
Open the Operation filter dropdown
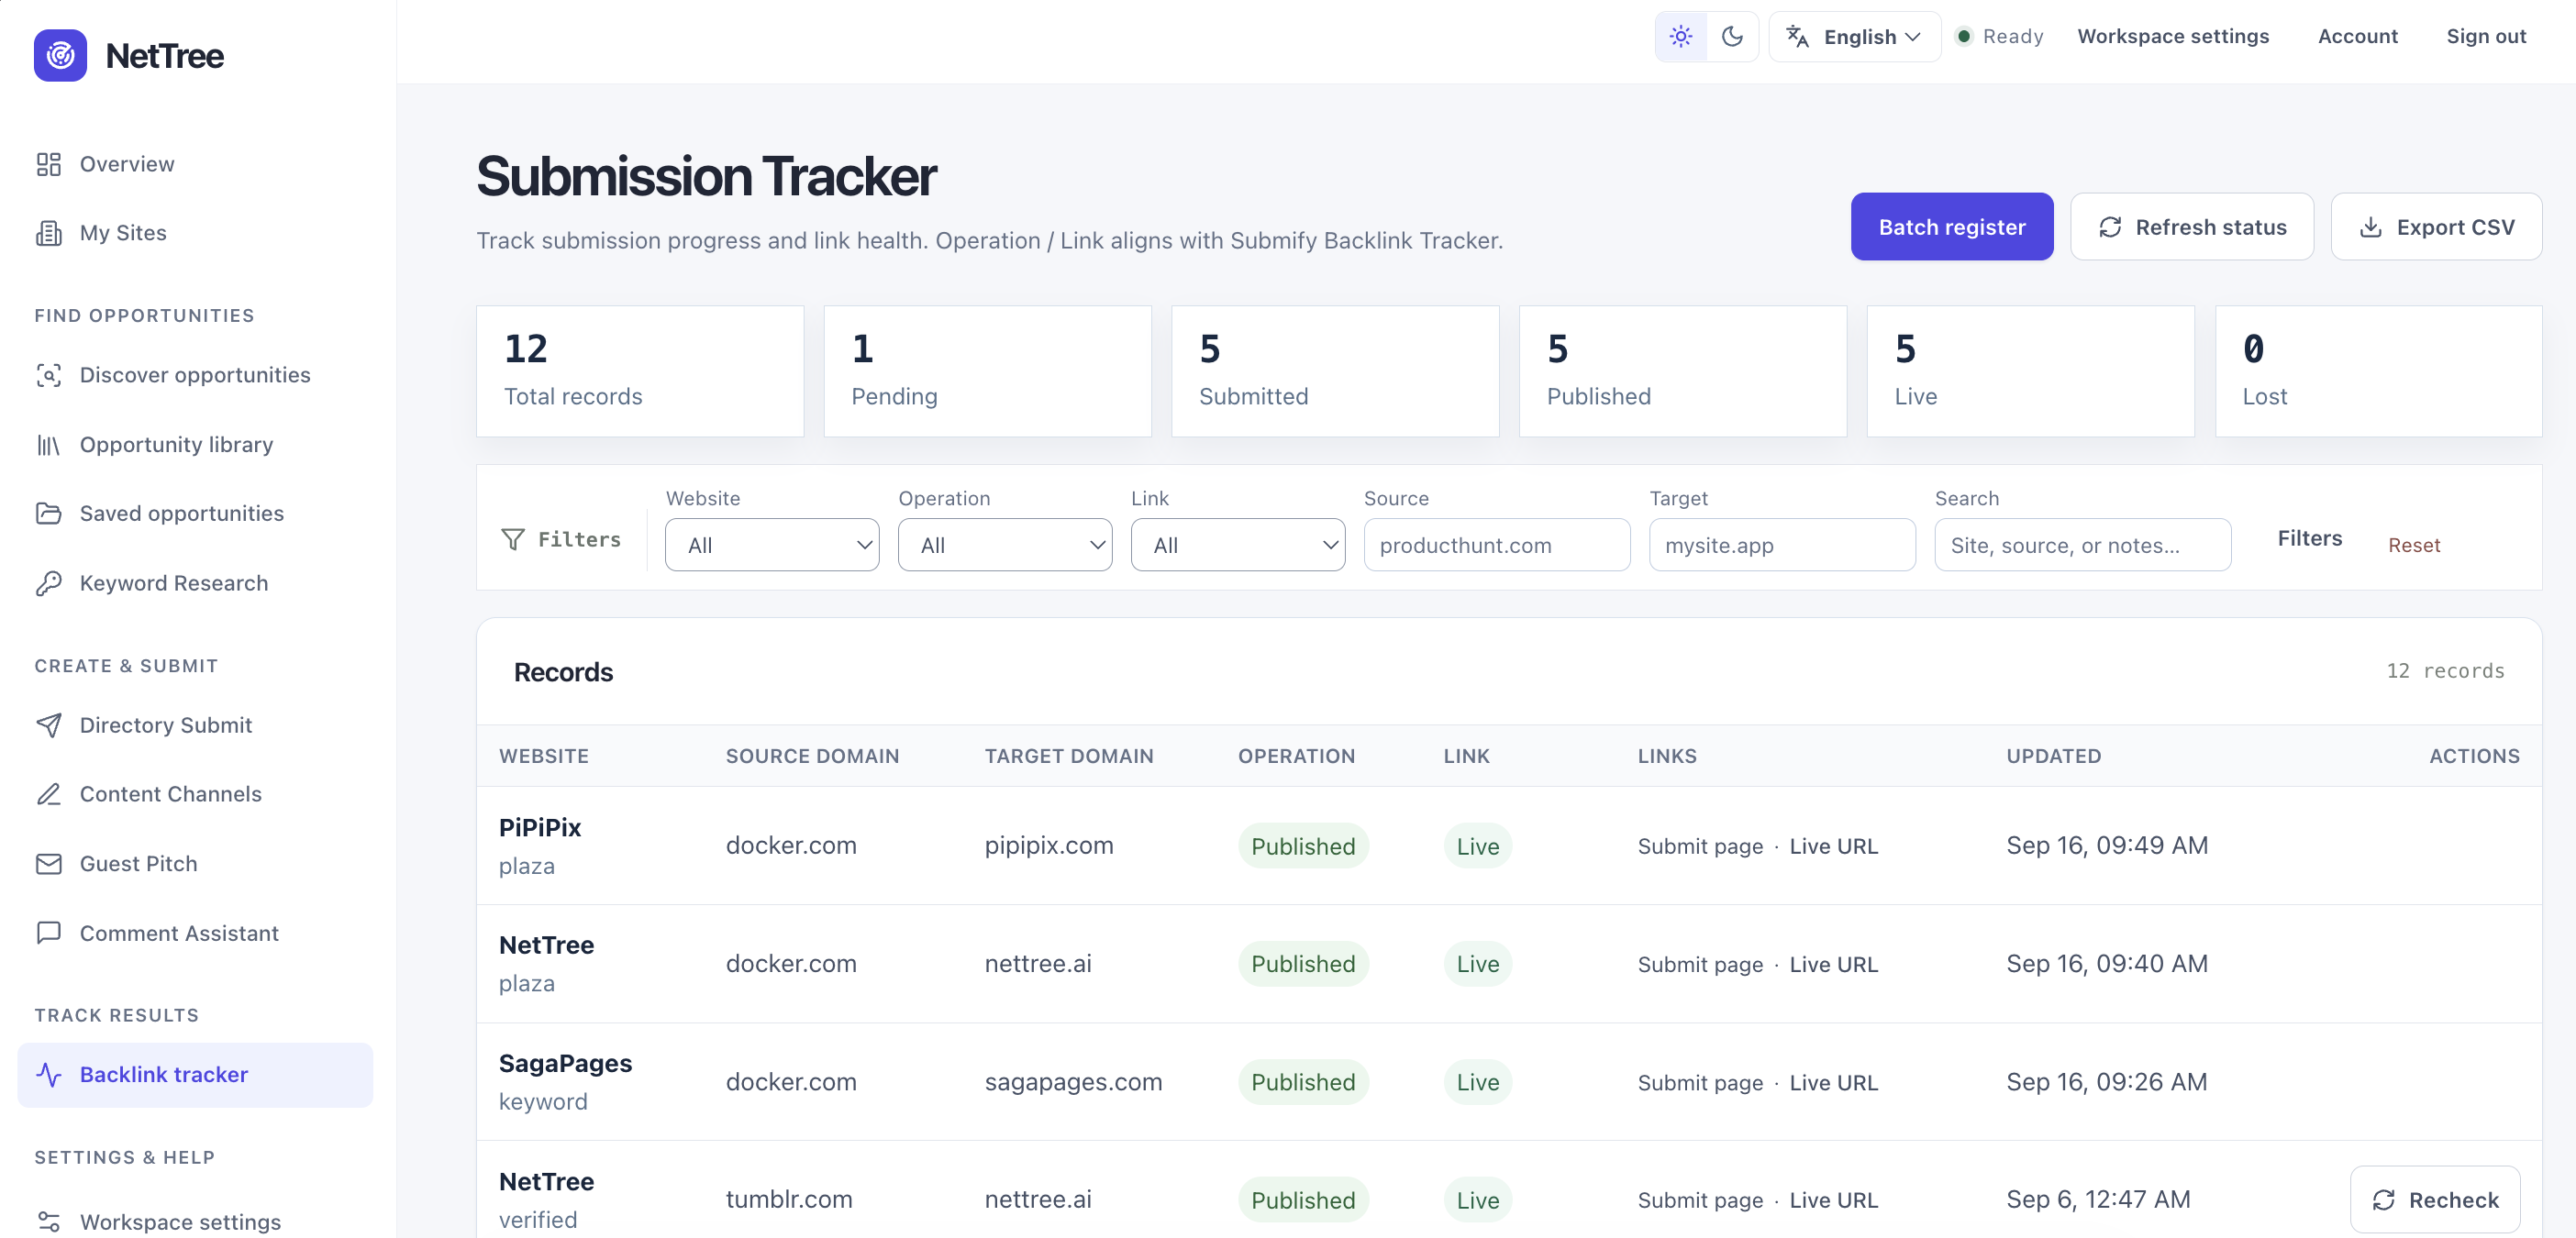(1004, 545)
